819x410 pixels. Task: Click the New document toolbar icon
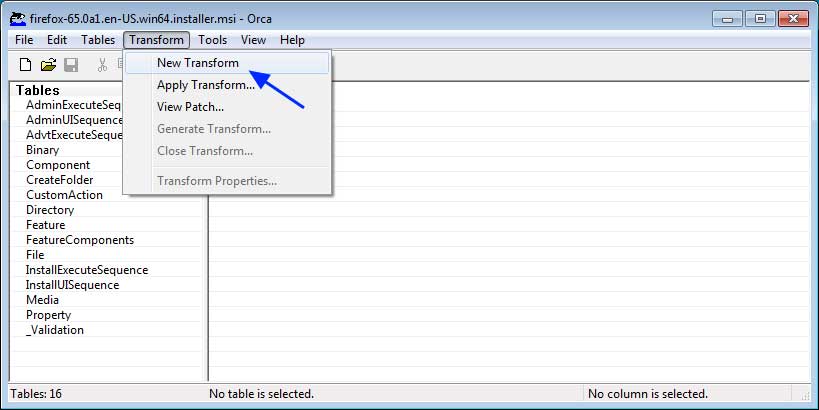(x=25, y=65)
